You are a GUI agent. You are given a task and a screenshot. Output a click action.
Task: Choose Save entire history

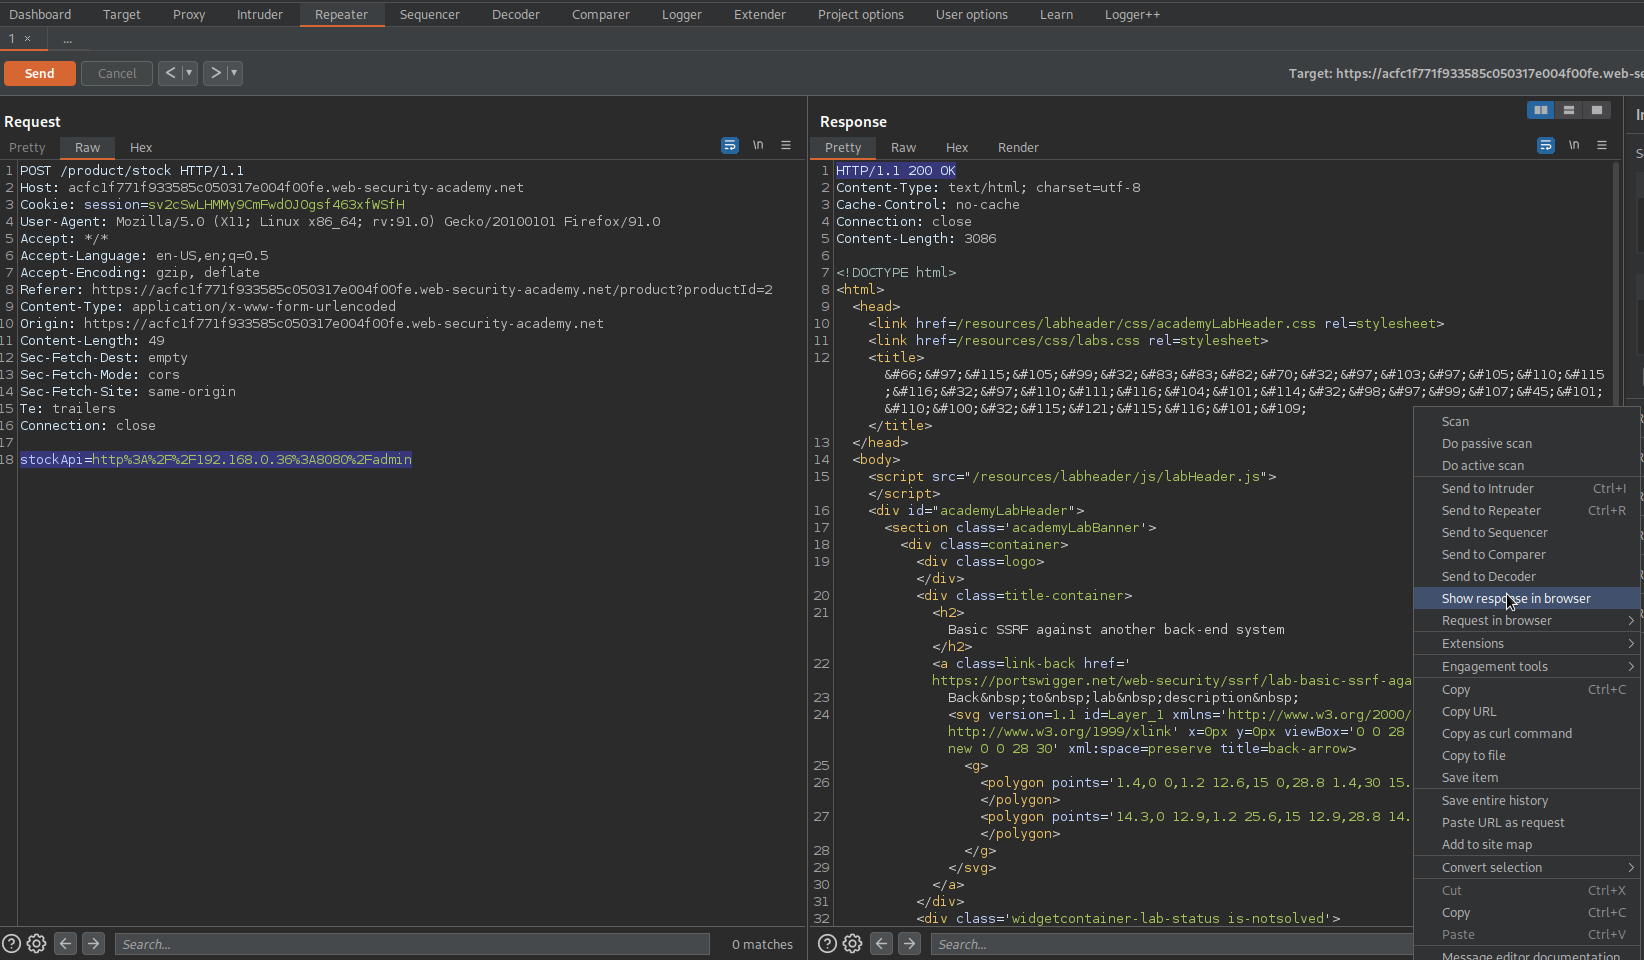pos(1526,801)
